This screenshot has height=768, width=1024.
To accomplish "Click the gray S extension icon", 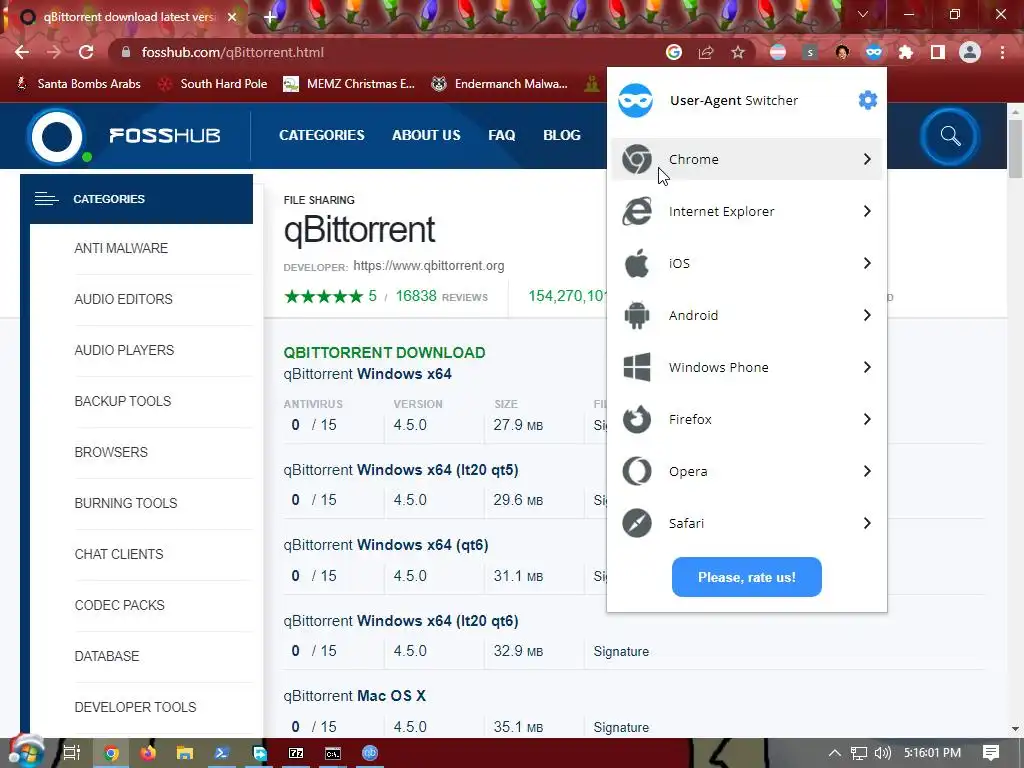I will tap(810, 52).
